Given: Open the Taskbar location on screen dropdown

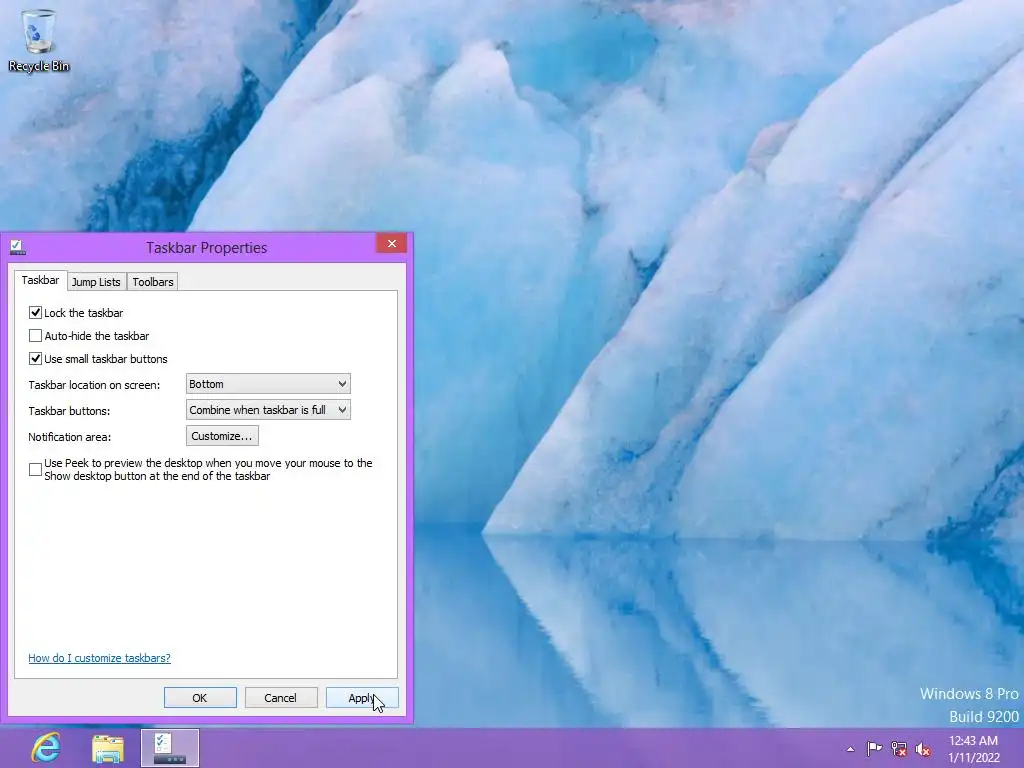Looking at the screenshot, I should [x=268, y=384].
